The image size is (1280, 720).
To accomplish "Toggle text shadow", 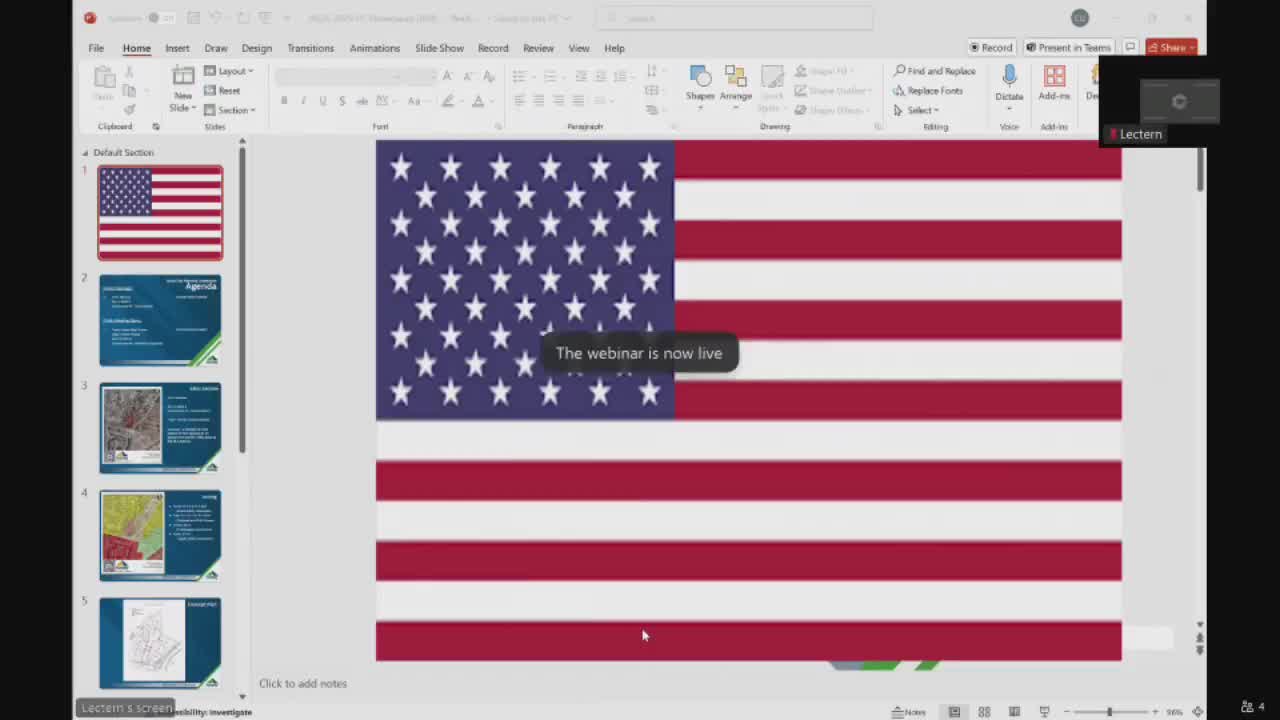I will (x=342, y=100).
